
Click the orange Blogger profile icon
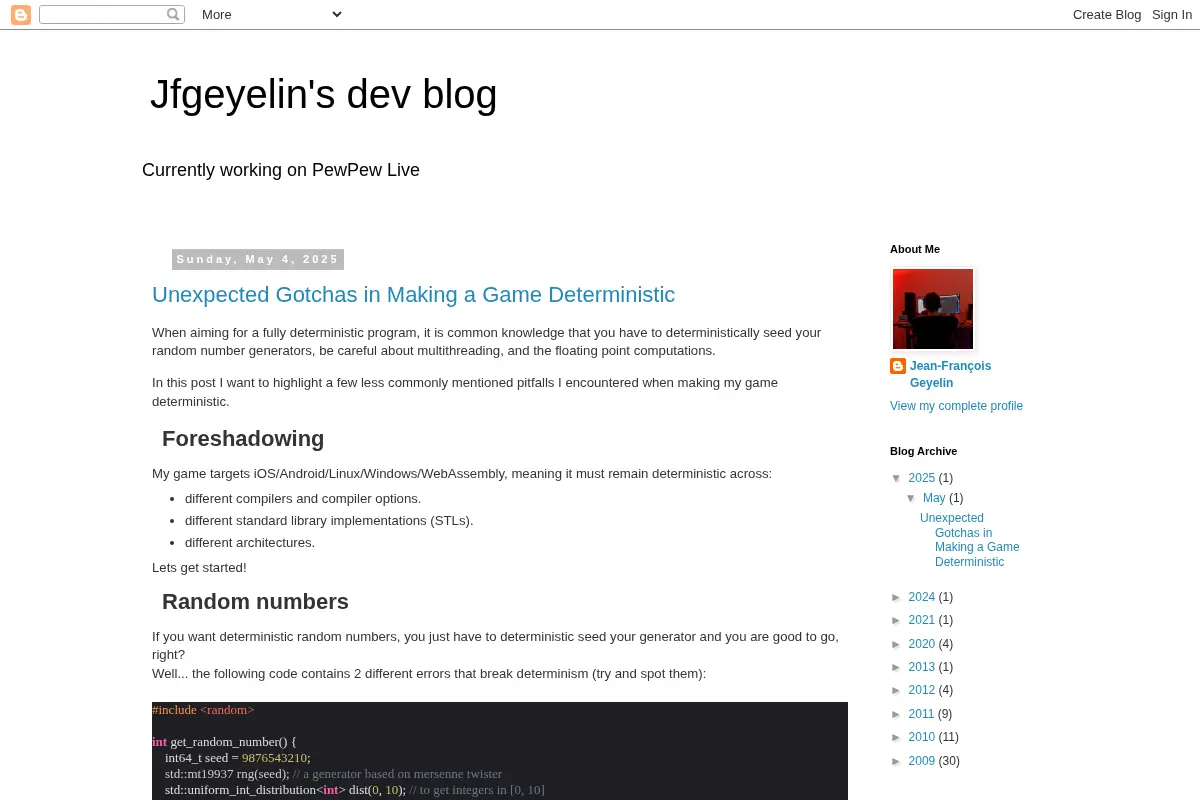point(898,366)
